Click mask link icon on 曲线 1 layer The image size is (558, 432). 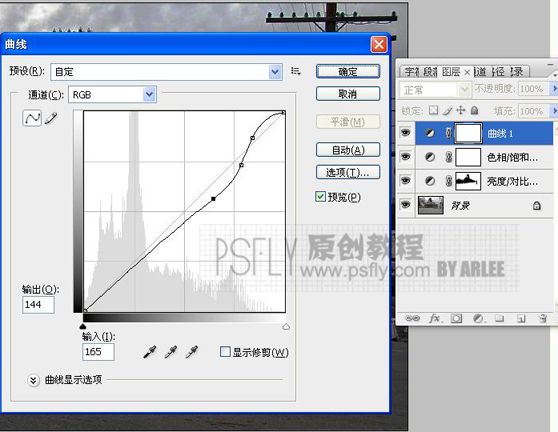[x=449, y=133]
